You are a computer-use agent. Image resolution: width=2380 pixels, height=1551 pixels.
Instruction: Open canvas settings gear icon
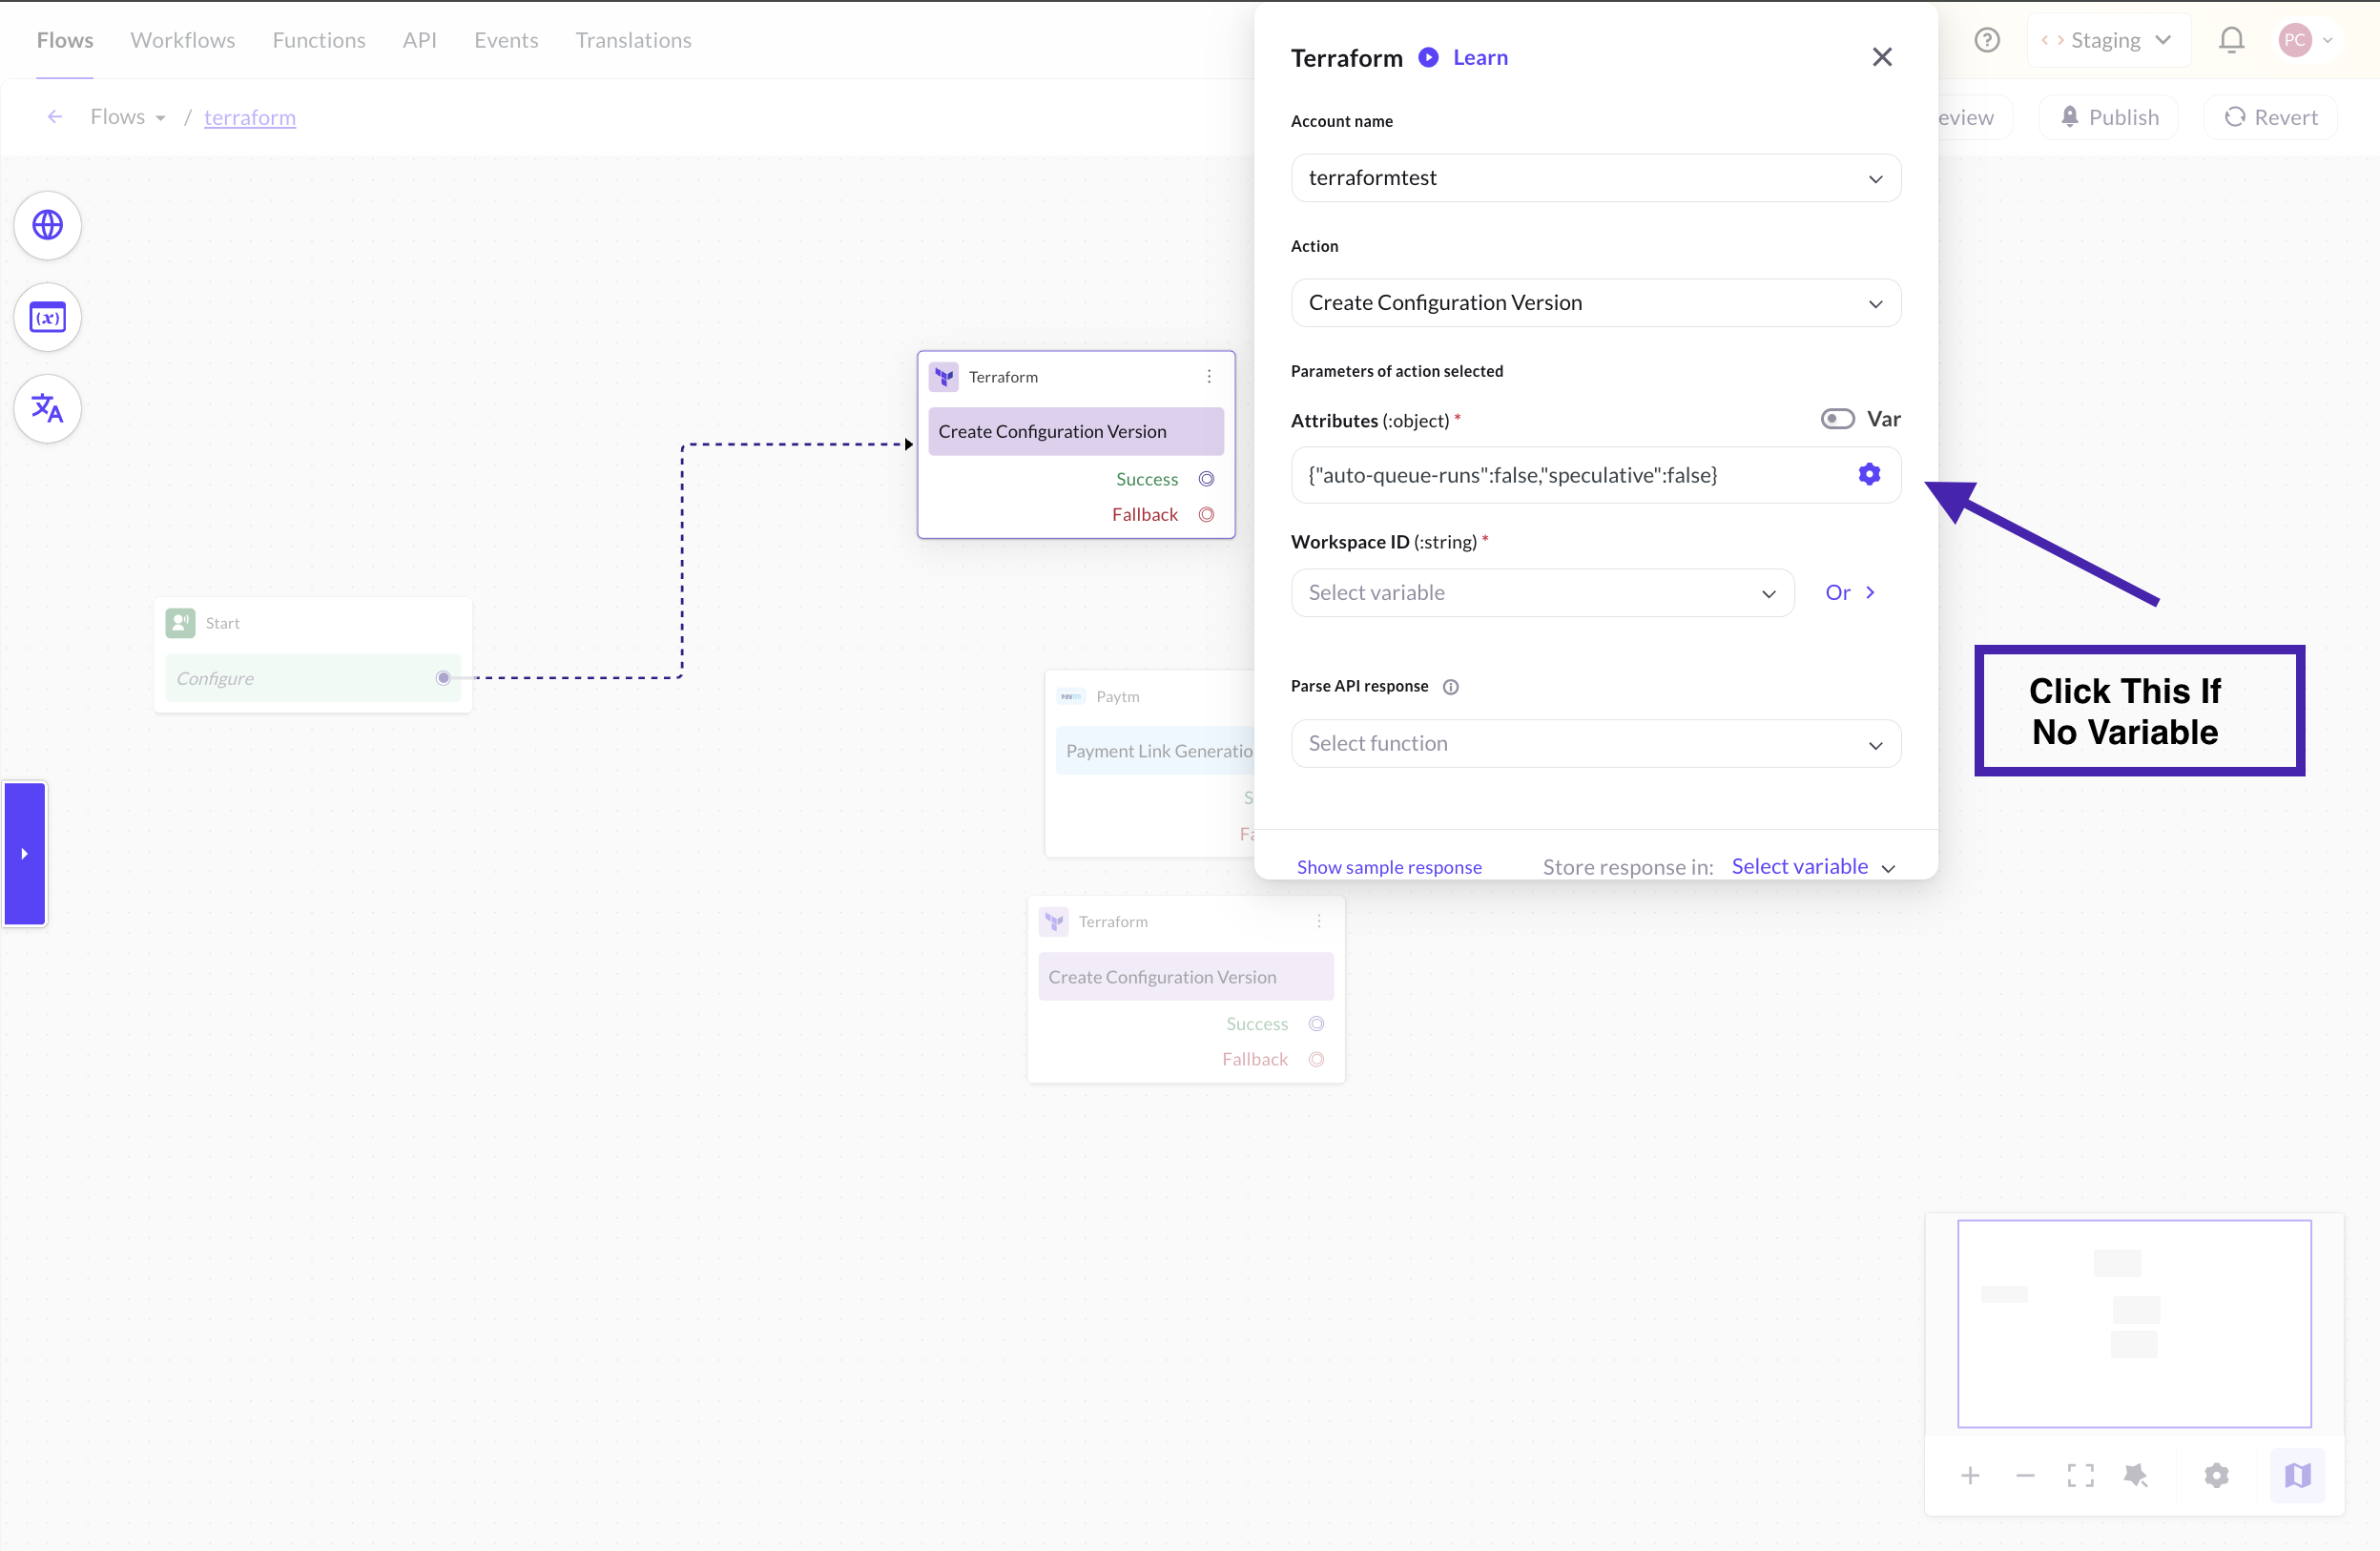coord(2216,1475)
